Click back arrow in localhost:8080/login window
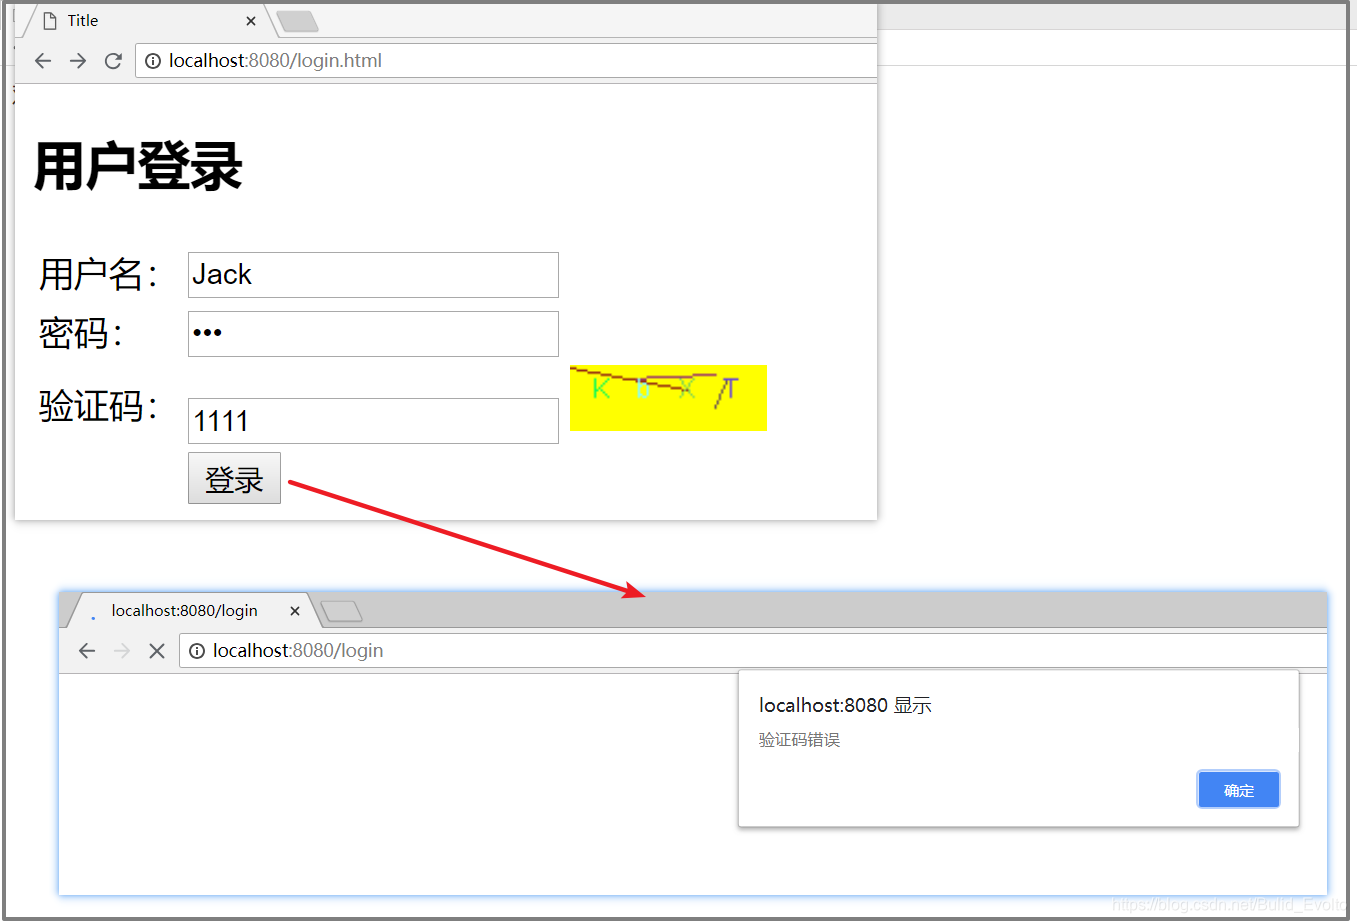The width and height of the screenshot is (1357, 923). click(87, 651)
